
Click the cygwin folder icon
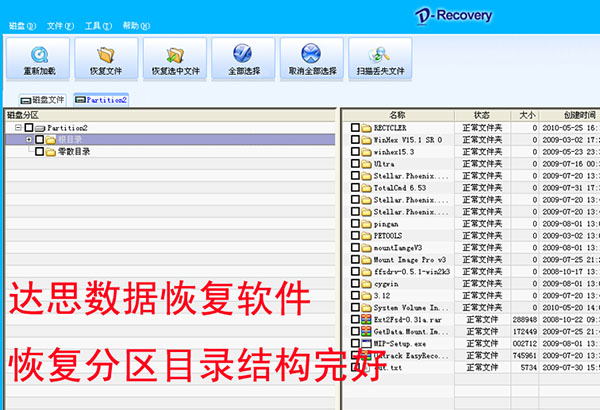366,284
